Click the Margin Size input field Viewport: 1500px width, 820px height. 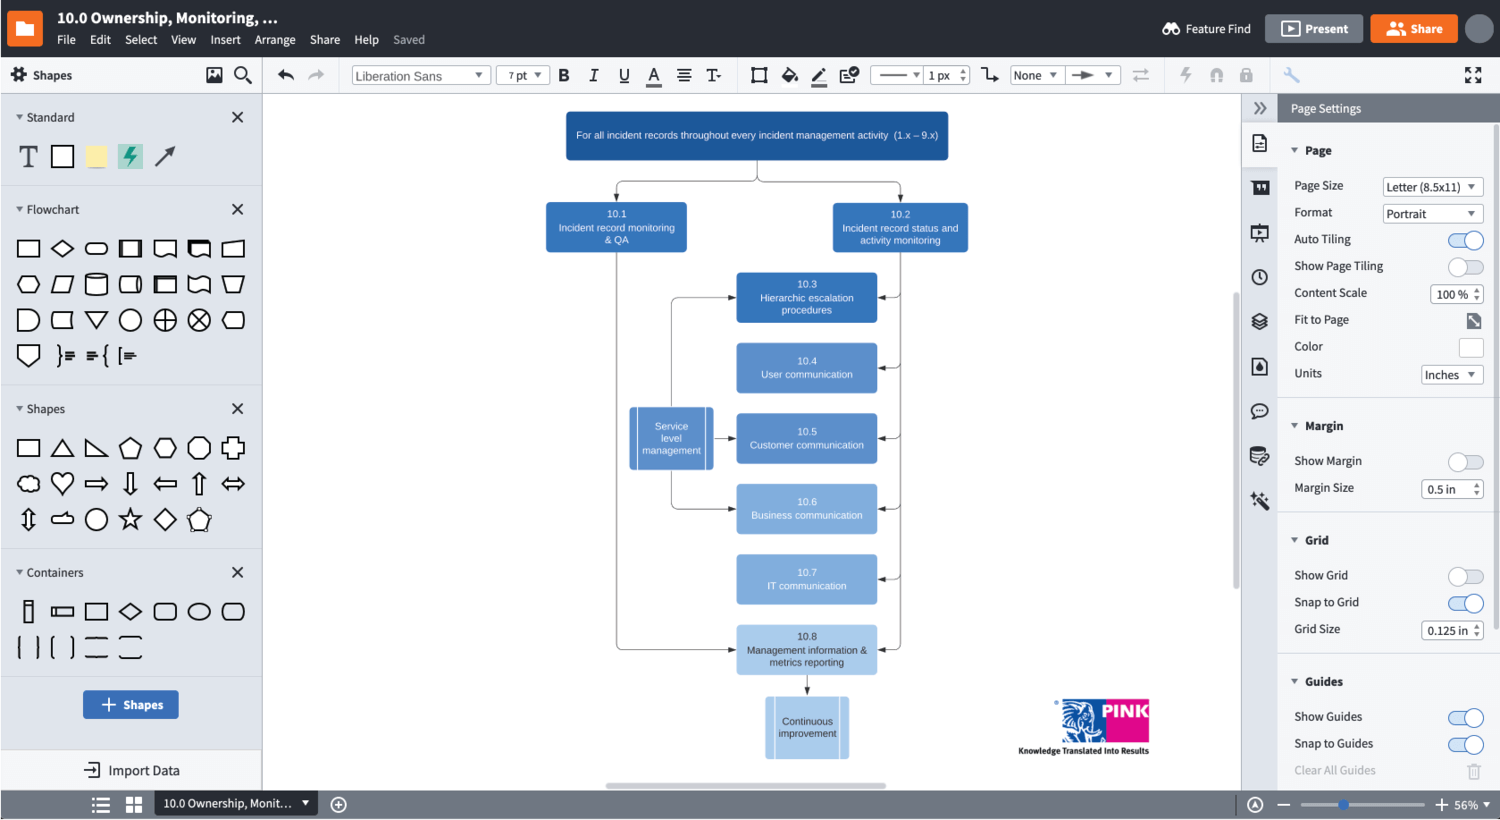pyautogui.click(x=1444, y=489)
